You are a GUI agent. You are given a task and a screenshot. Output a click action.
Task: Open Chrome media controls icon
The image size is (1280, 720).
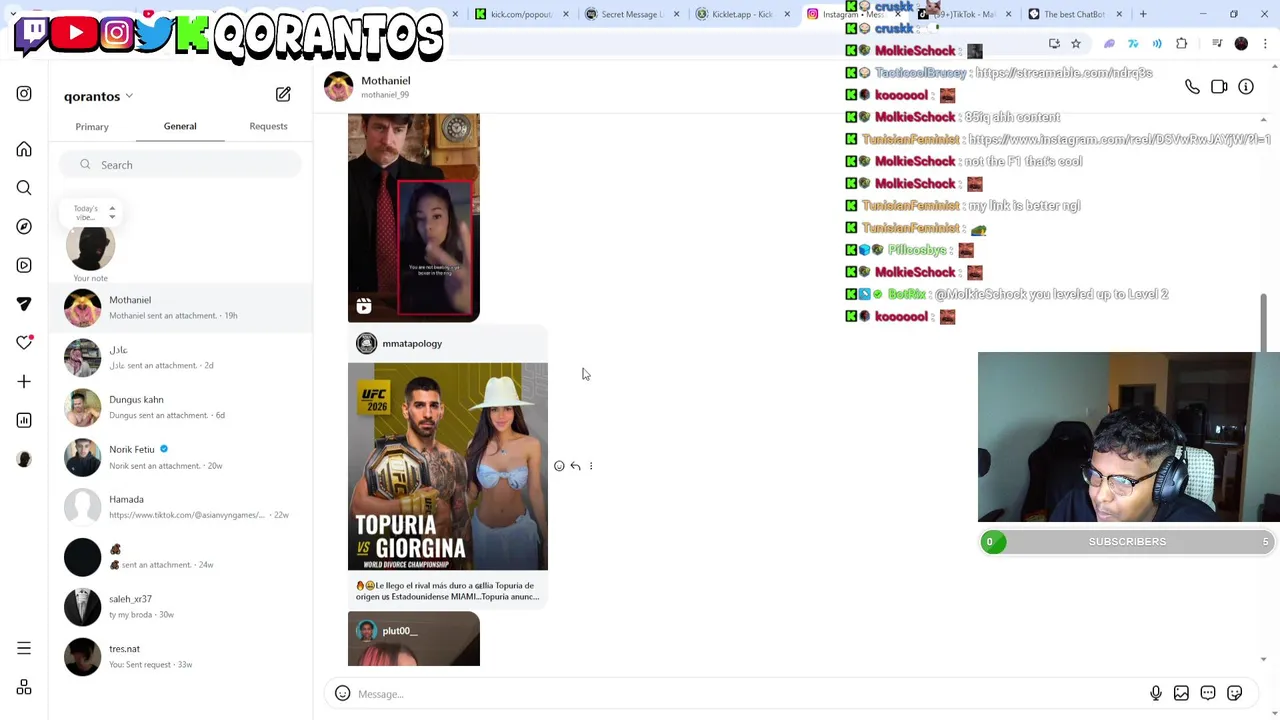tap(1217, 44)
